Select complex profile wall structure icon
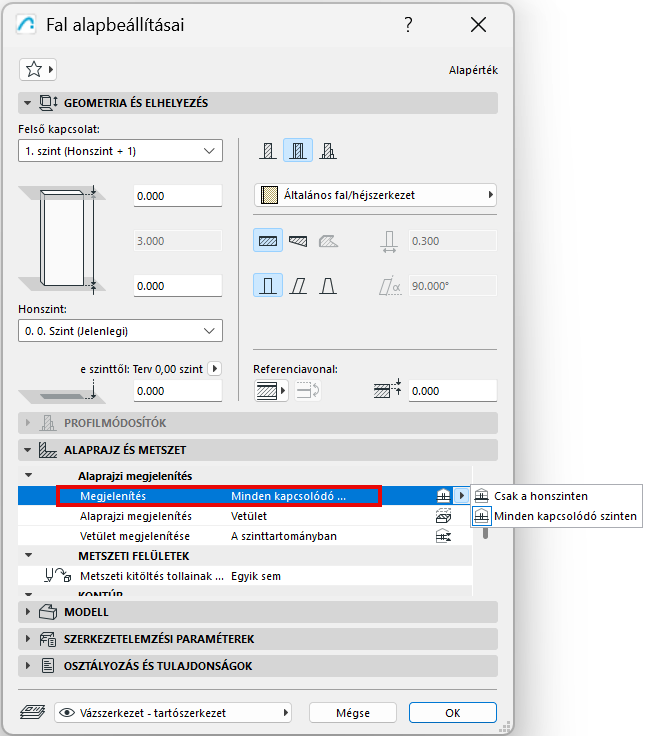The image size is (656, 736). click(x=328, y=151)
